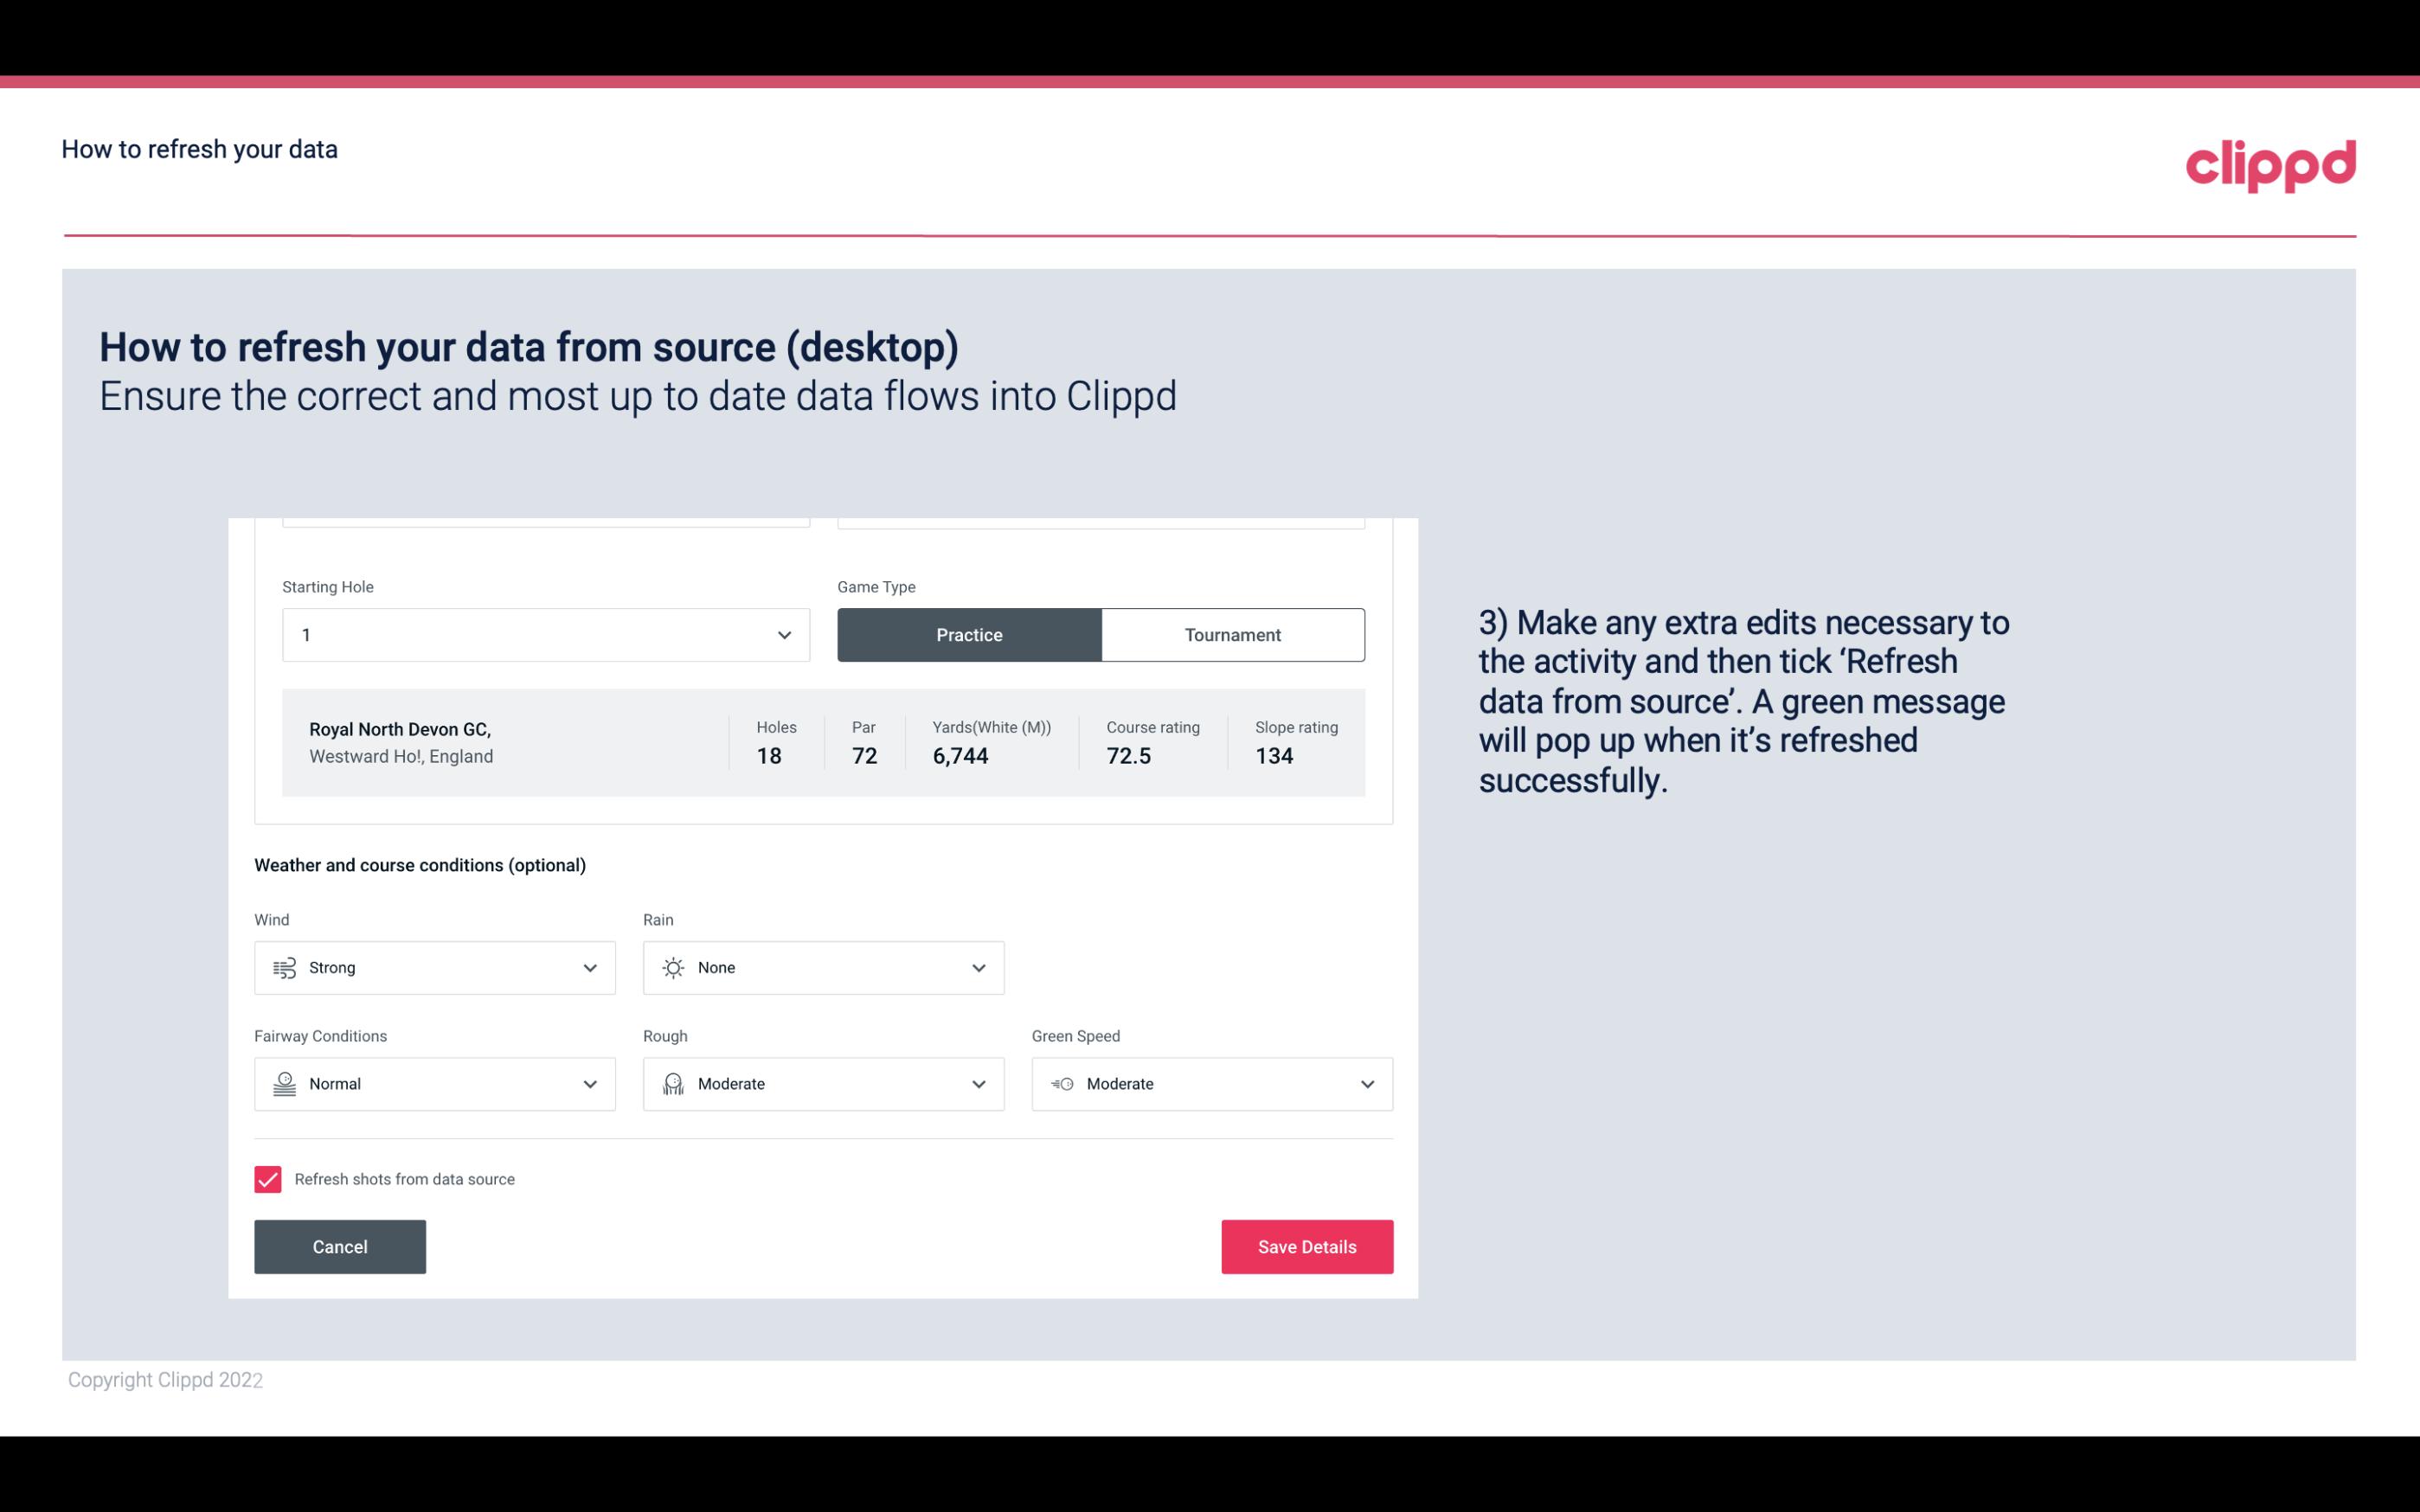Click the starting hole dropdown arrow
Screen dimensions: 2420x1512
(x=784, y=634)
